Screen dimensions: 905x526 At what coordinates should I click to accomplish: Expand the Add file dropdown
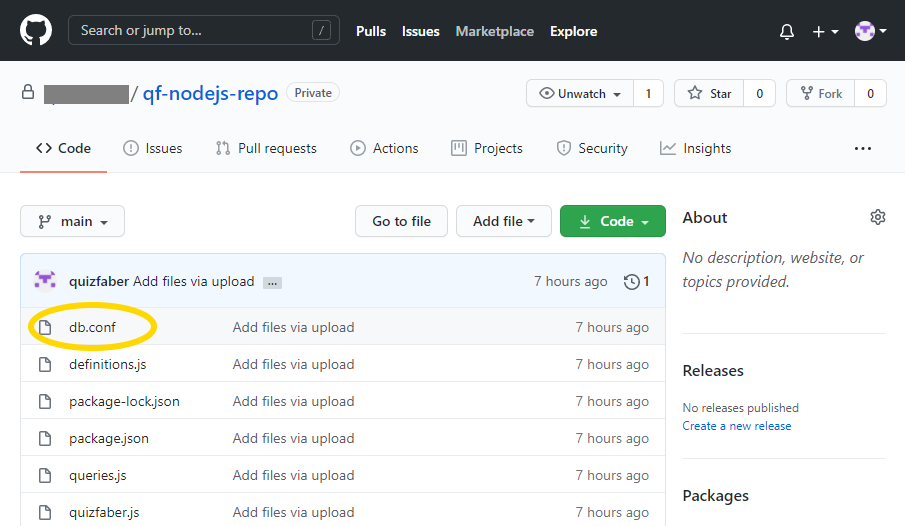click(503, 221)
